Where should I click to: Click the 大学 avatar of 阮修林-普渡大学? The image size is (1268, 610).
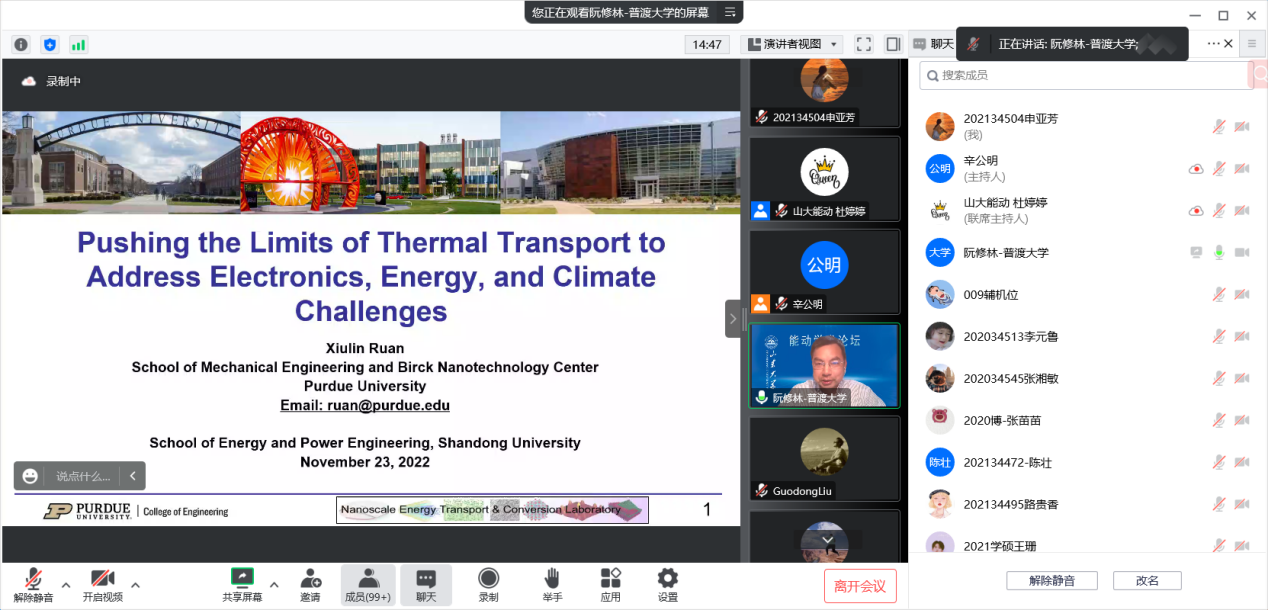point(939,252)
